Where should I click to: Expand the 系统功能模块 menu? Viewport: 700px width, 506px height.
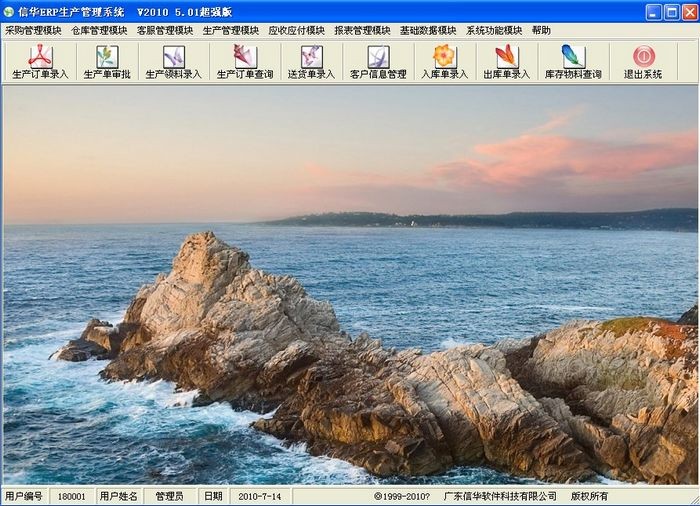click(x=494, y=31)
